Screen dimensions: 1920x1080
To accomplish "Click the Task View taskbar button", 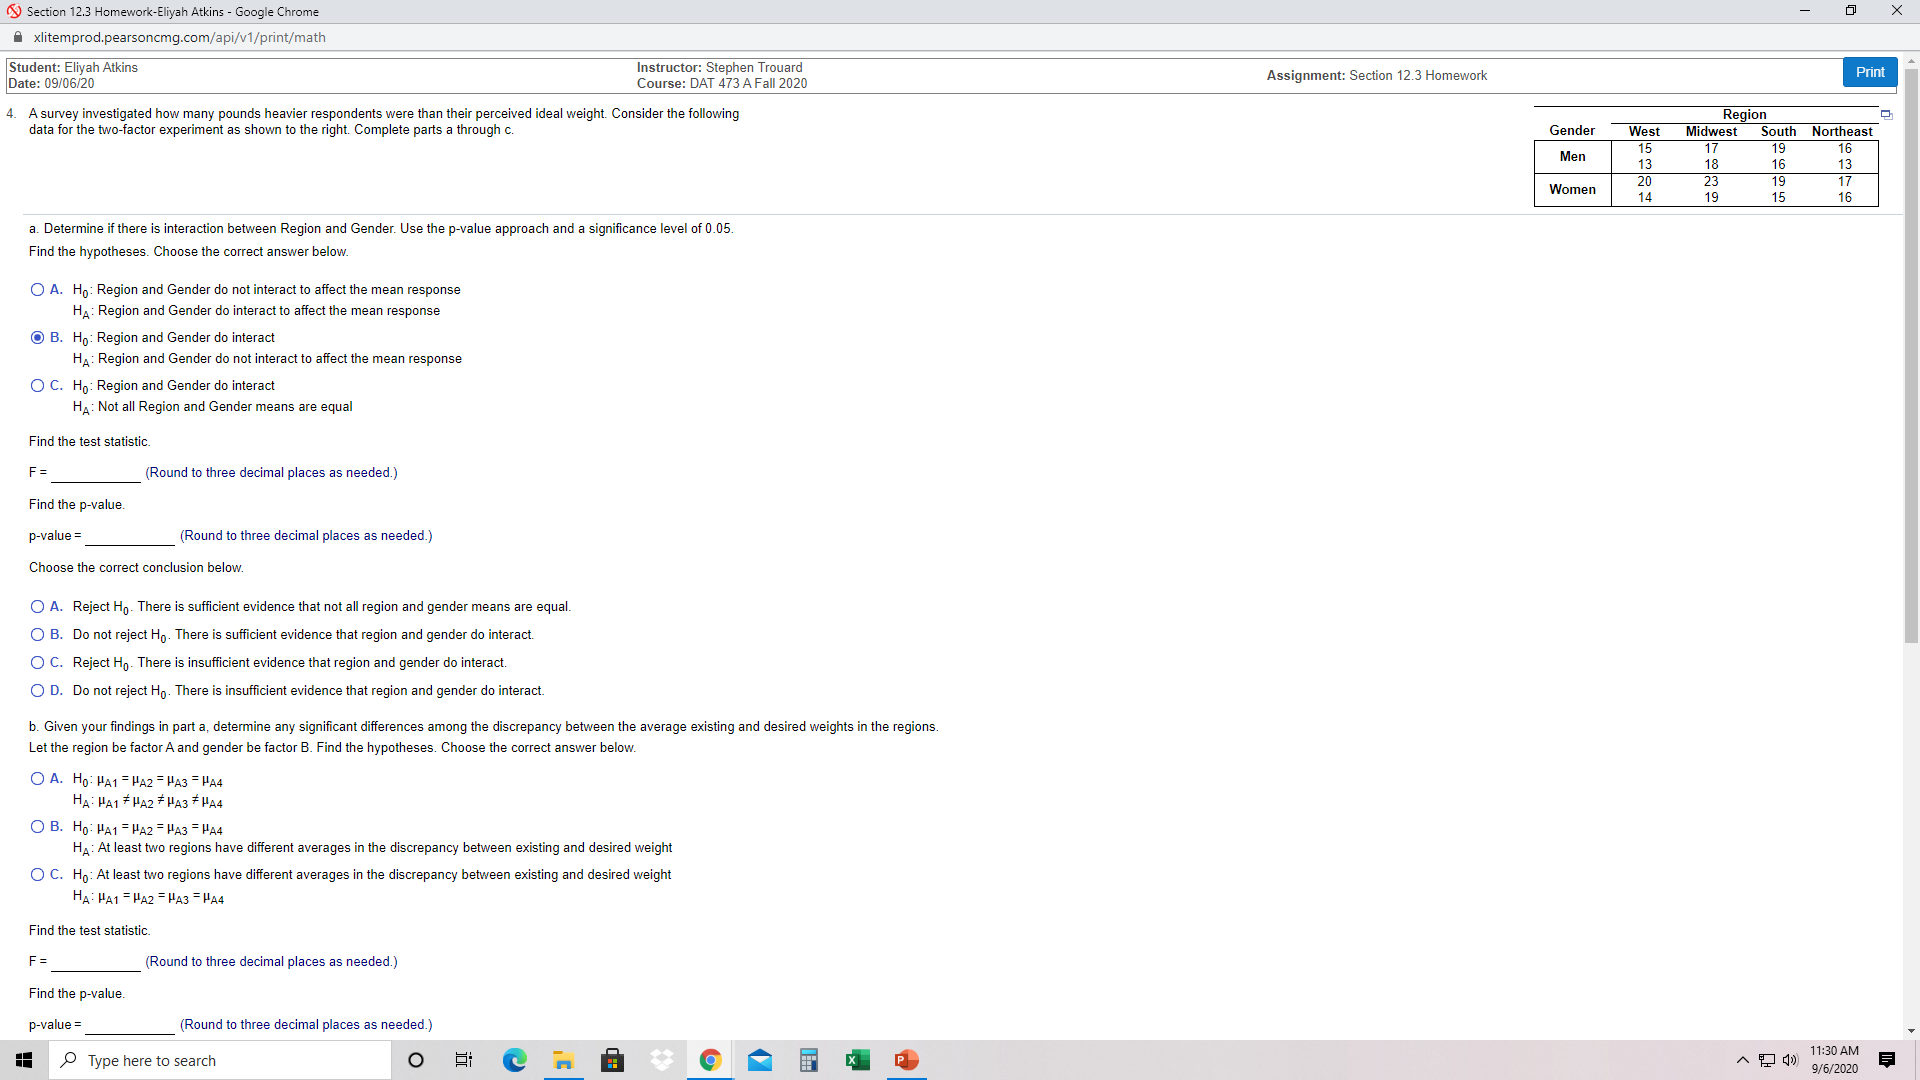I will (464, 1060).
